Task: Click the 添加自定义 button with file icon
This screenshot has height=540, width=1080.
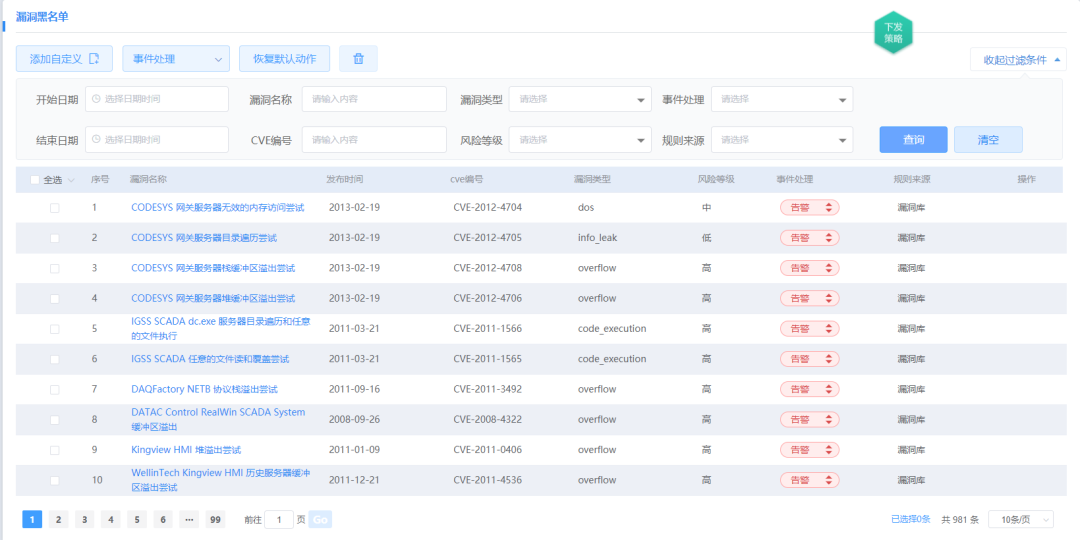Action: pos(64,59)
